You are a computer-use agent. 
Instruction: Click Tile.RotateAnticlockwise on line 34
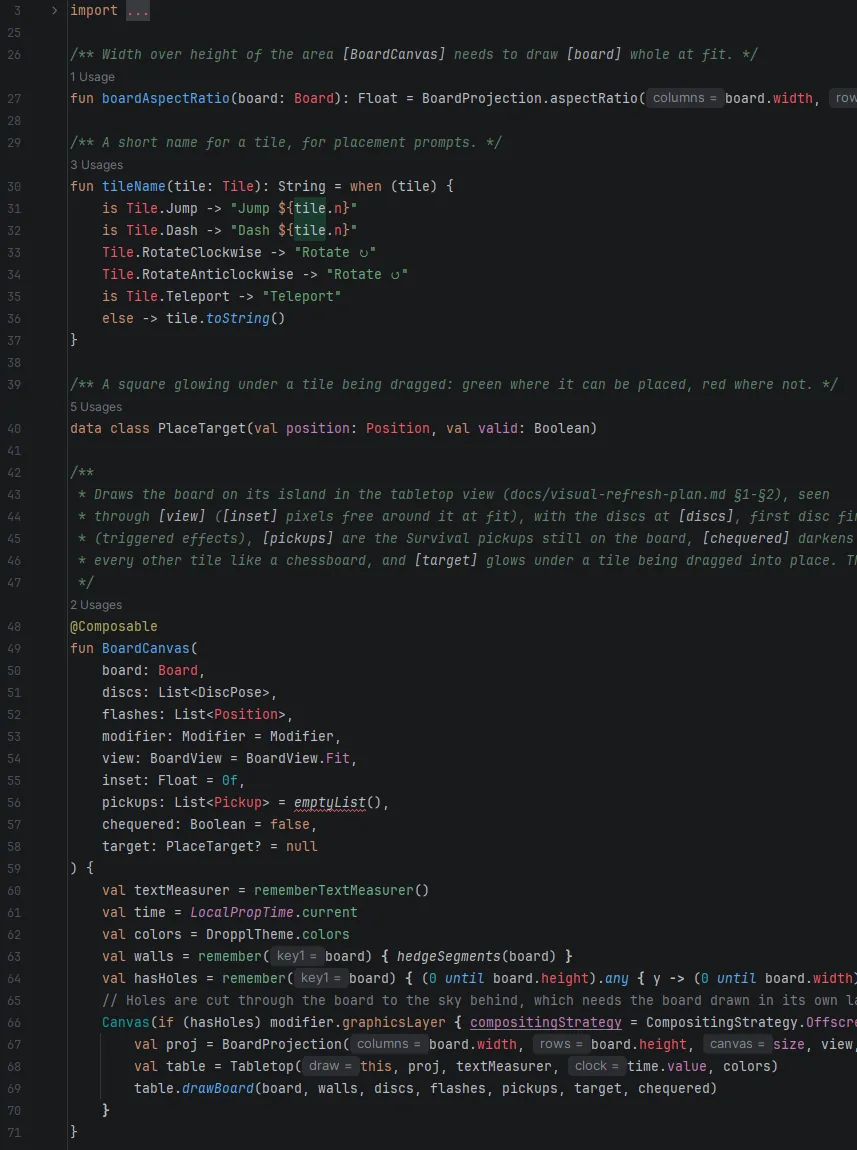click(198, 274)
